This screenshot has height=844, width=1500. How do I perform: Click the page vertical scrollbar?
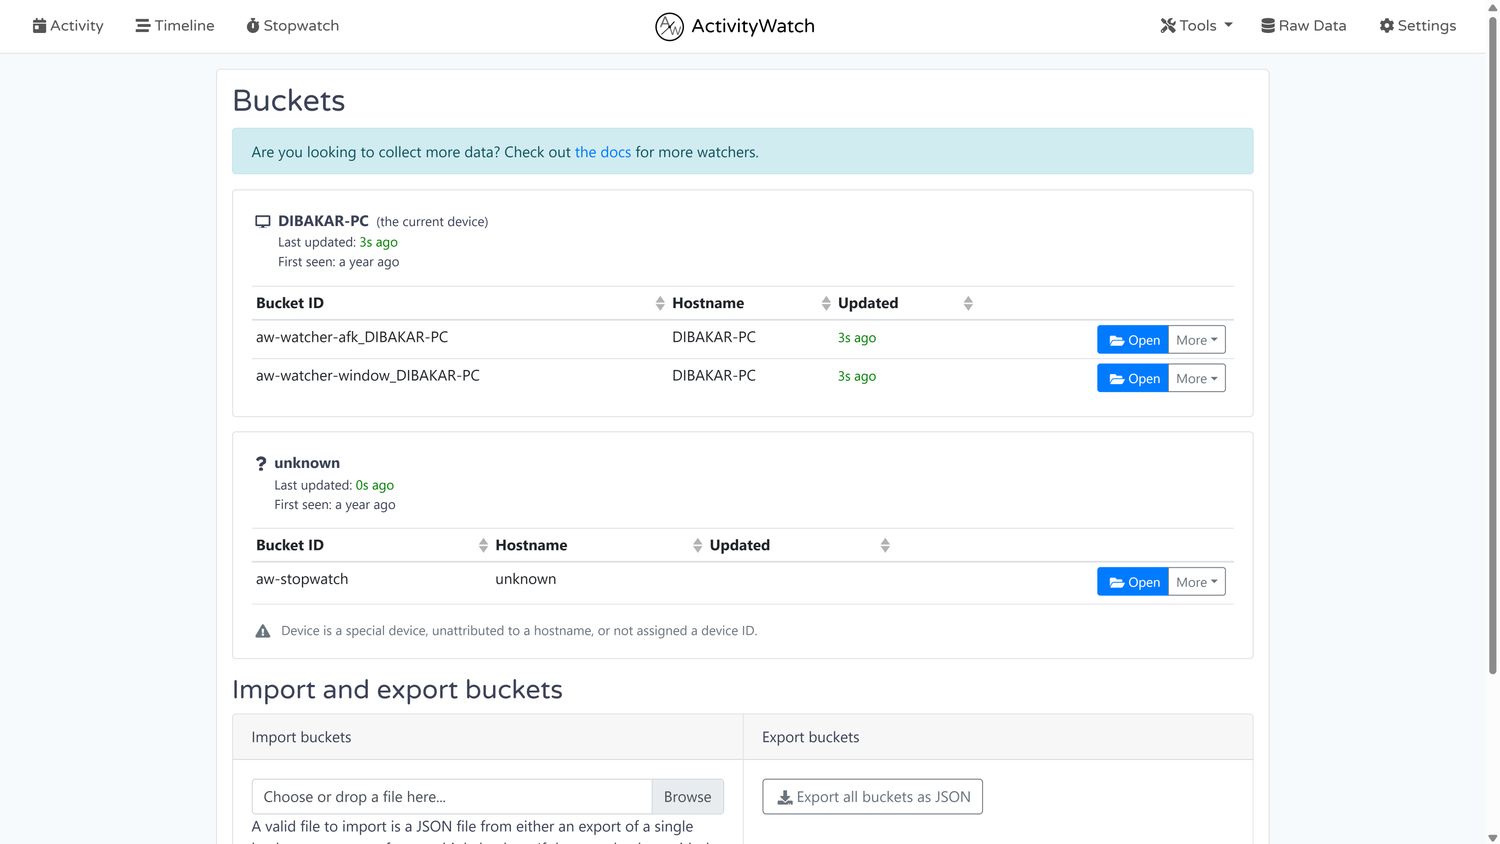coord(1492,345)
